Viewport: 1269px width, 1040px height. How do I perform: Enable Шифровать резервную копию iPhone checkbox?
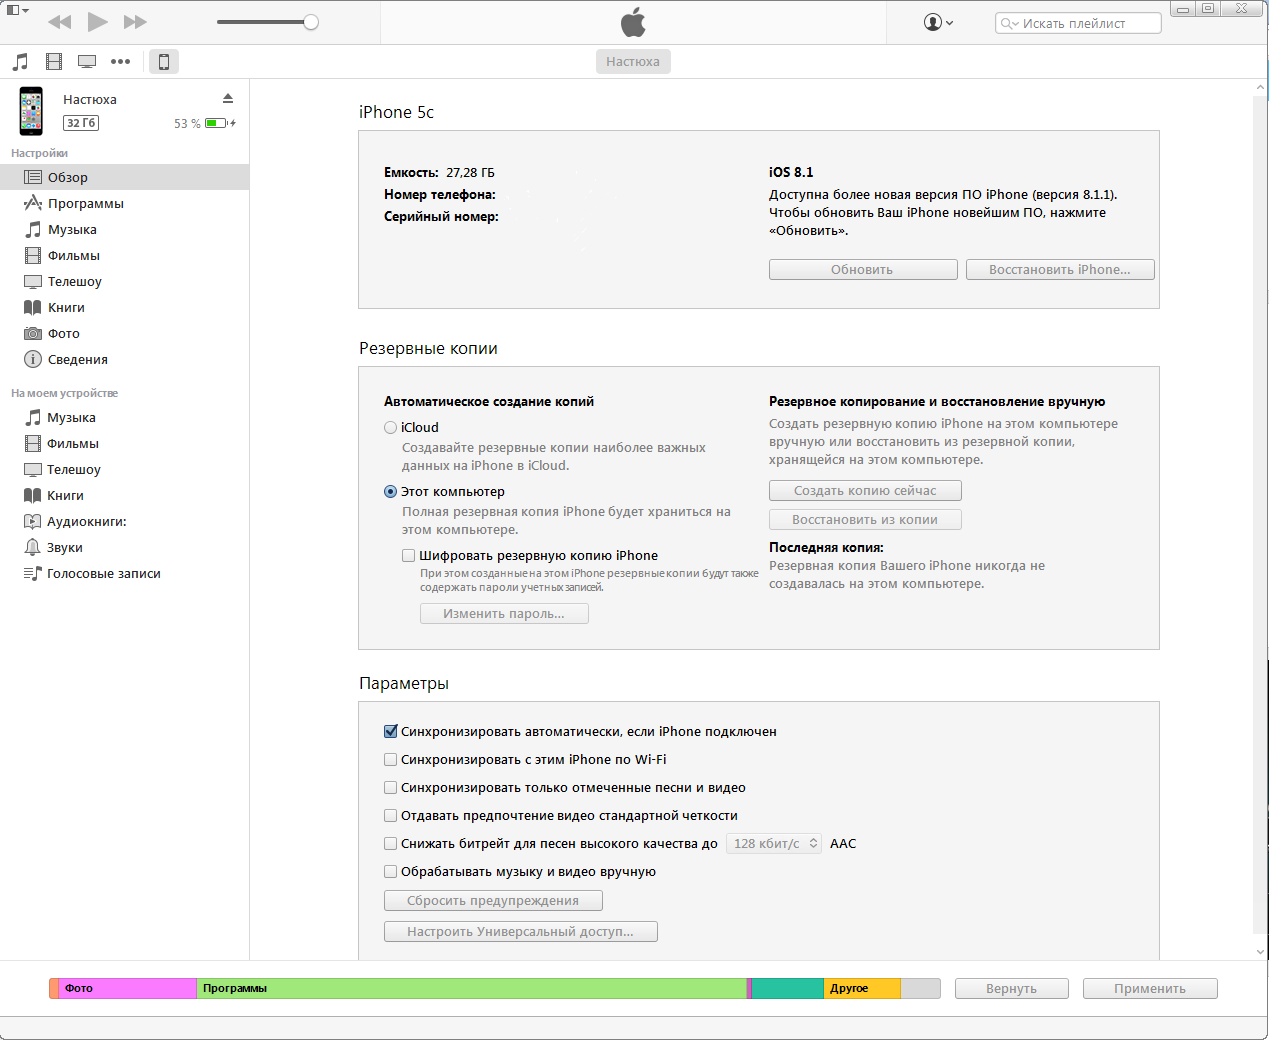pos(408,556)
